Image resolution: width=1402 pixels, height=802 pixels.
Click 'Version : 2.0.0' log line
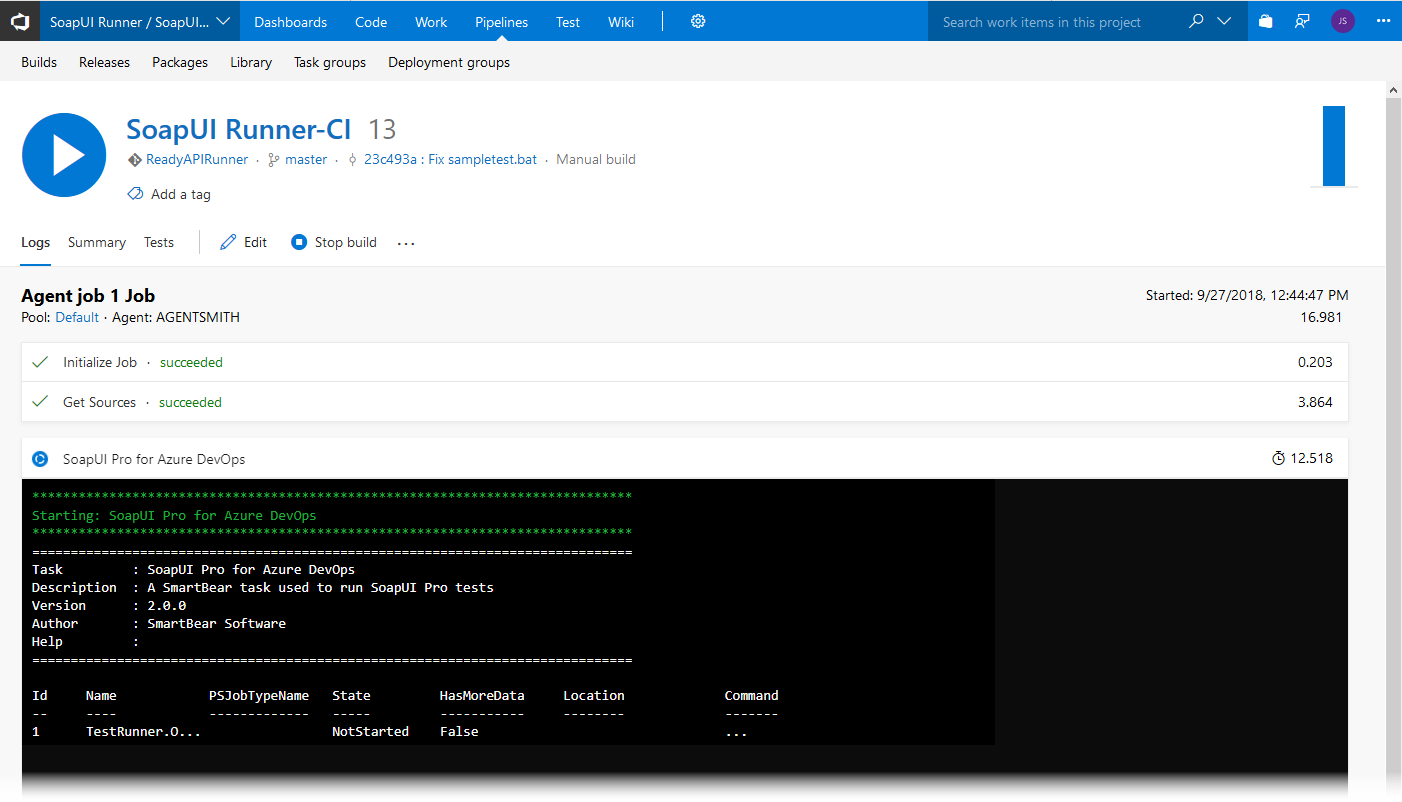coord(109,605)
